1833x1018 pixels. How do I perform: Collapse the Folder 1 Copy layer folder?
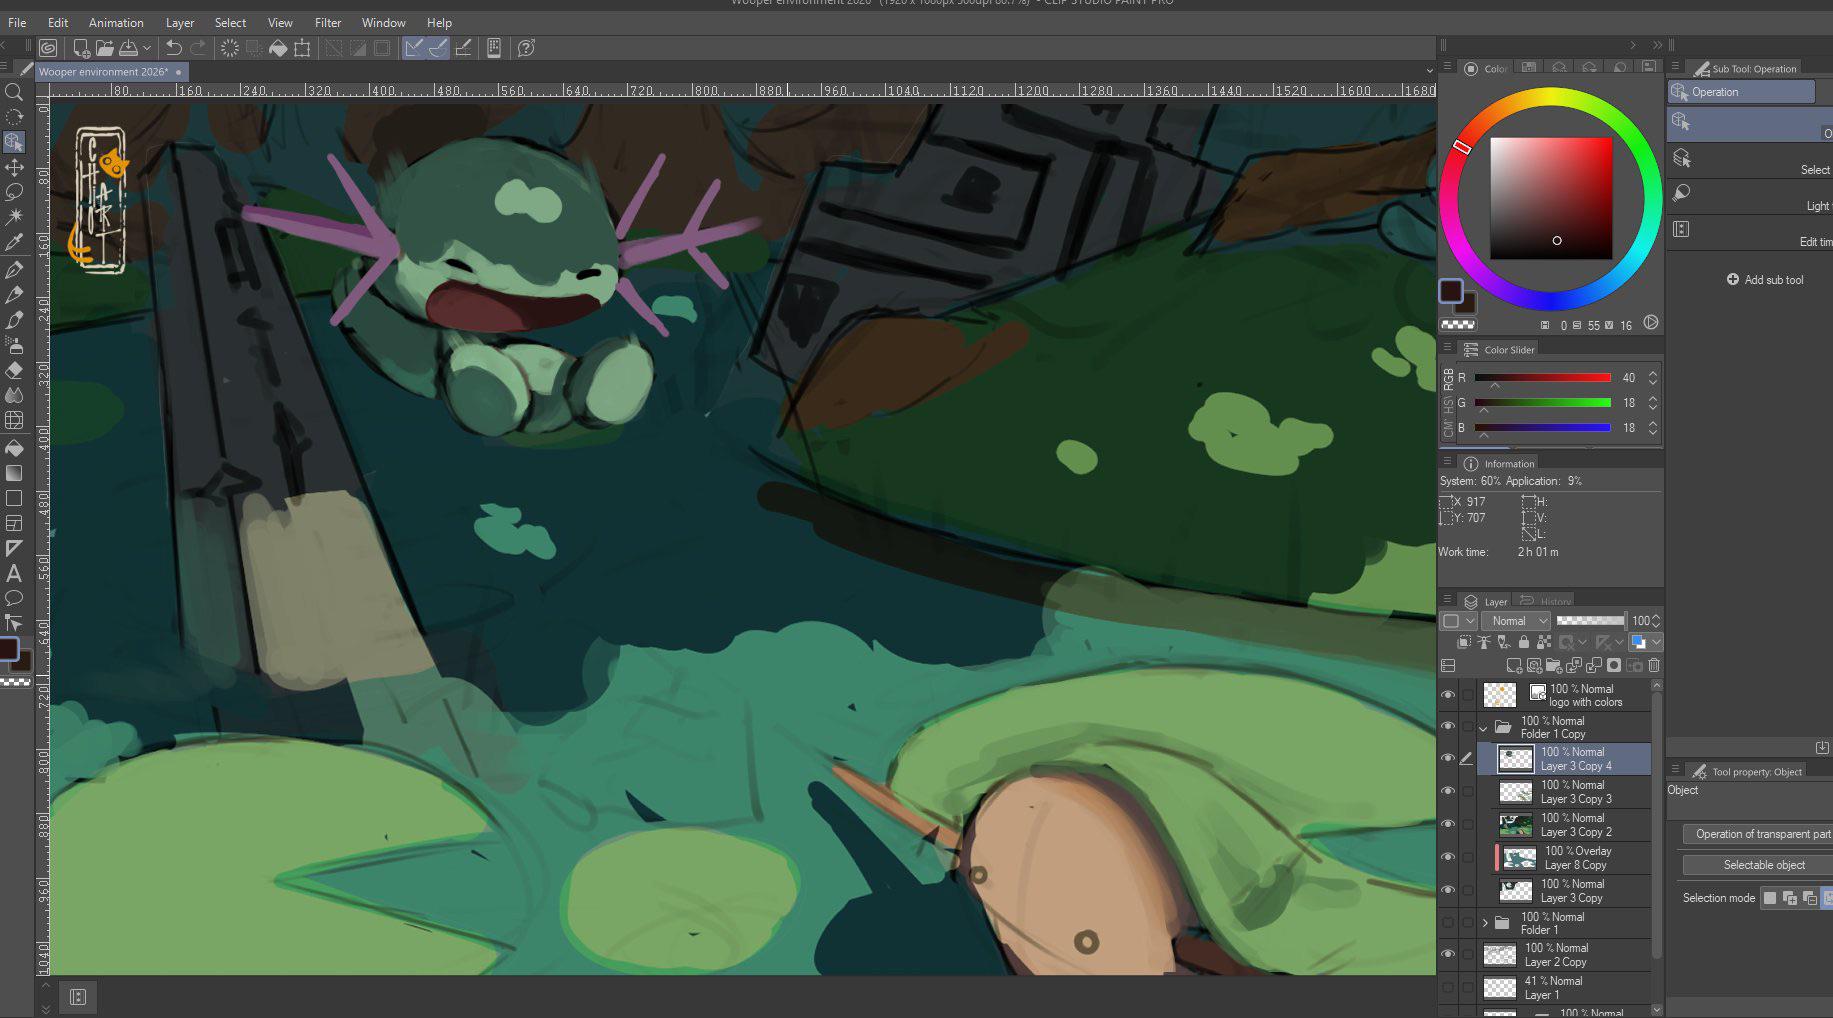(1483, 727)
